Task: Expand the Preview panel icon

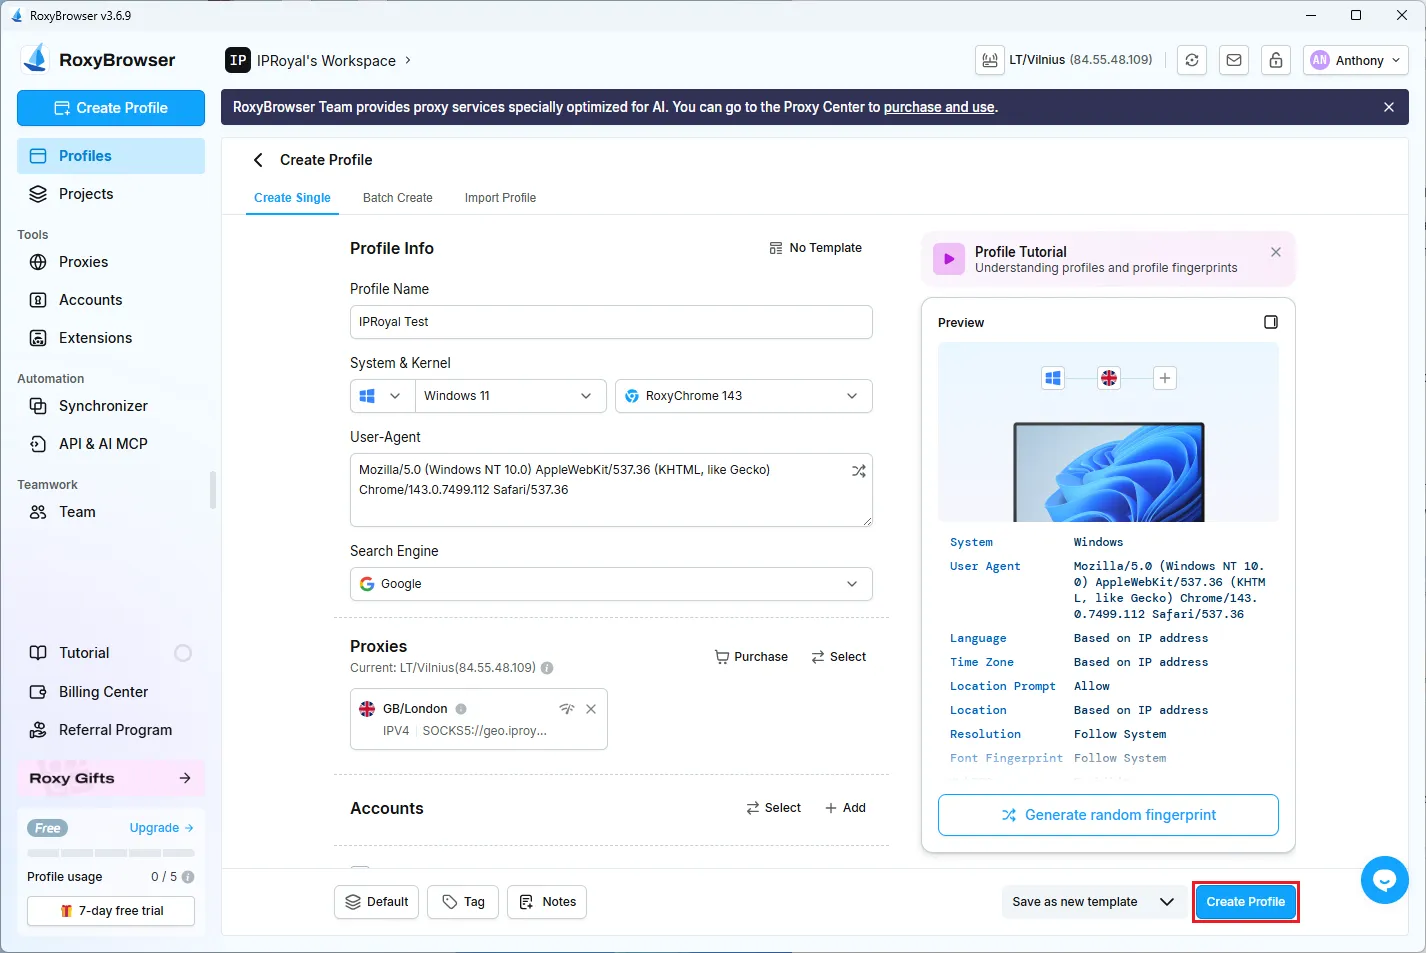Action: click(x=1270, y=322)
